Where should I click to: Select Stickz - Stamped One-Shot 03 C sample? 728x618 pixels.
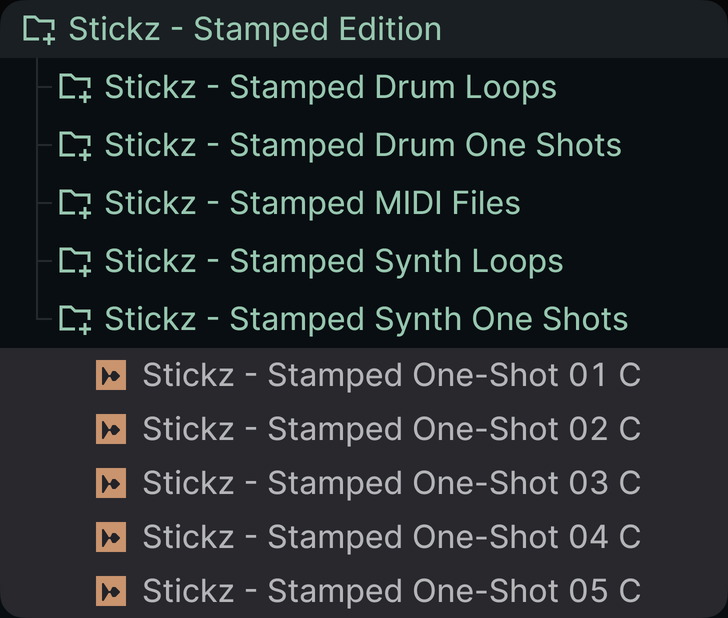(364, 483)
